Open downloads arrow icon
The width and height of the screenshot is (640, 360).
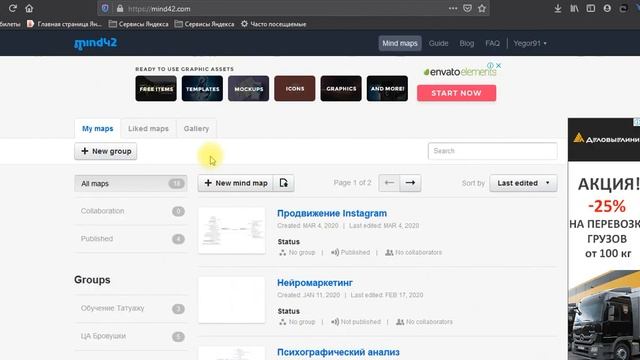(x=558, y=8)
